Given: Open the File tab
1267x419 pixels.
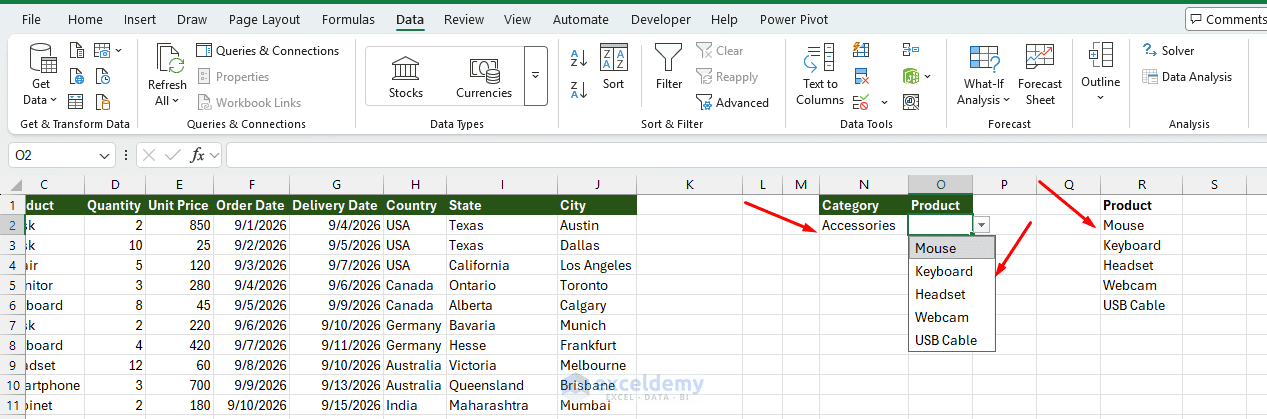Looking at the screenshot, I should (31, 19).
